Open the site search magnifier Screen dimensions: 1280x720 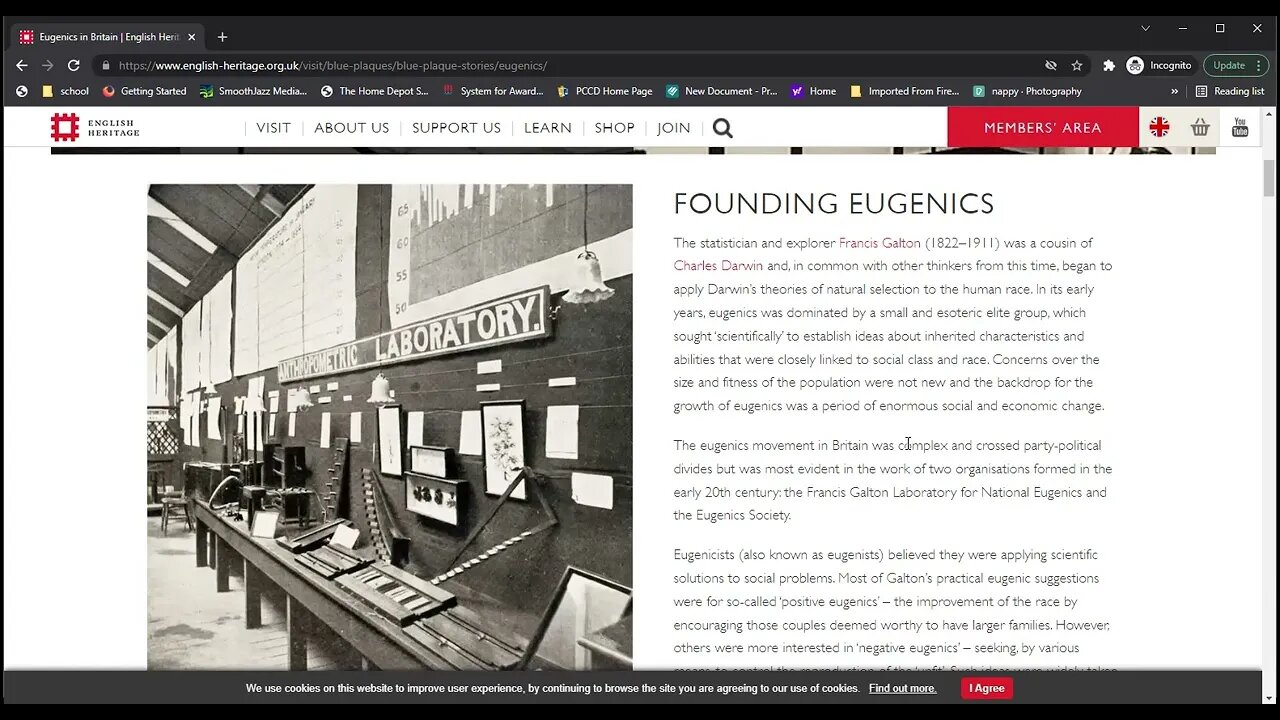tap(723, 128)
